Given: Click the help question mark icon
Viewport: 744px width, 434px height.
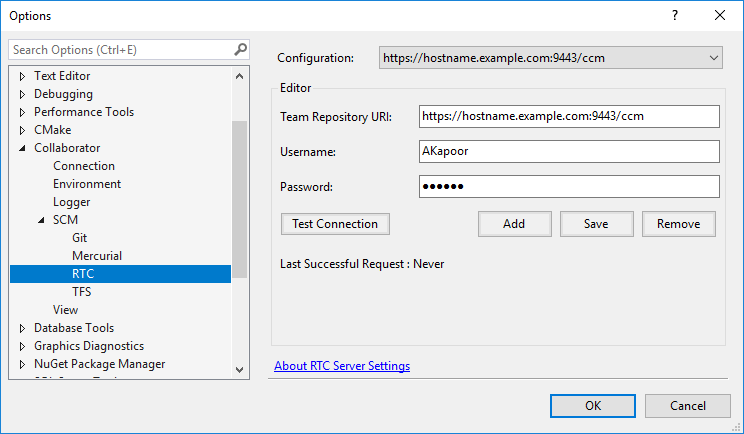Looking at the screenshot, I should 674,15.
